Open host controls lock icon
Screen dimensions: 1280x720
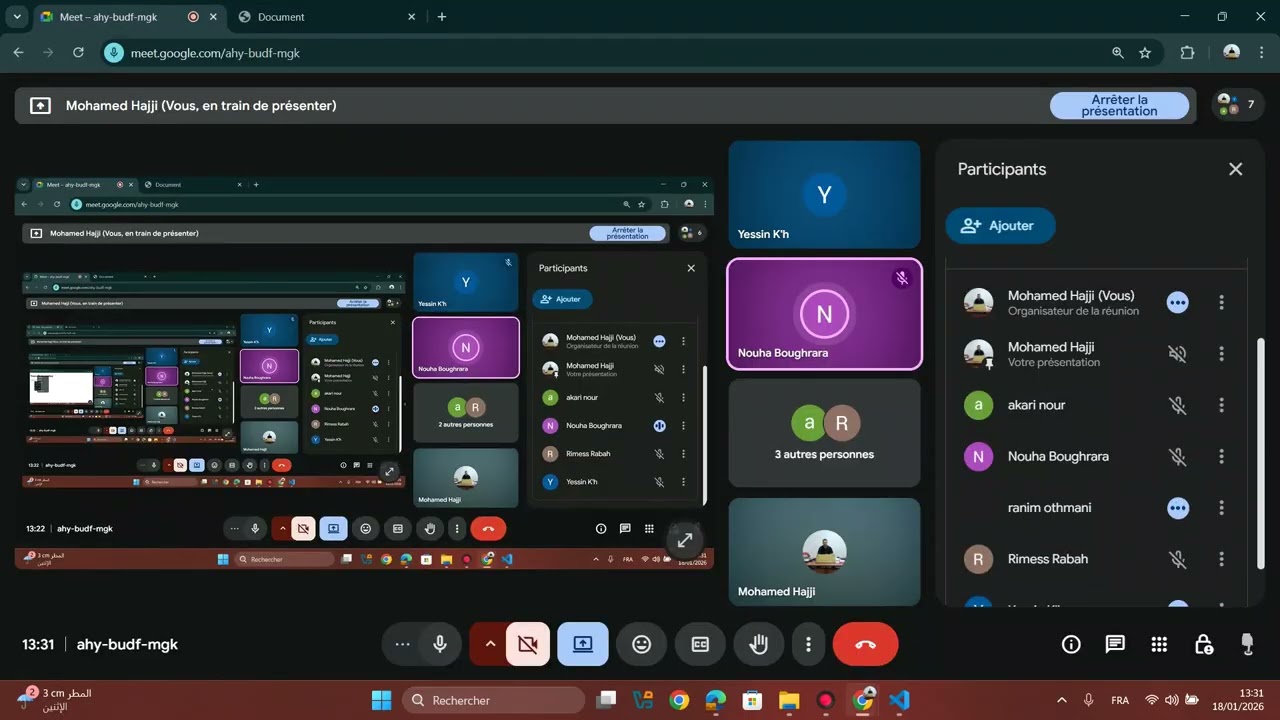[x=1204, y=645]
